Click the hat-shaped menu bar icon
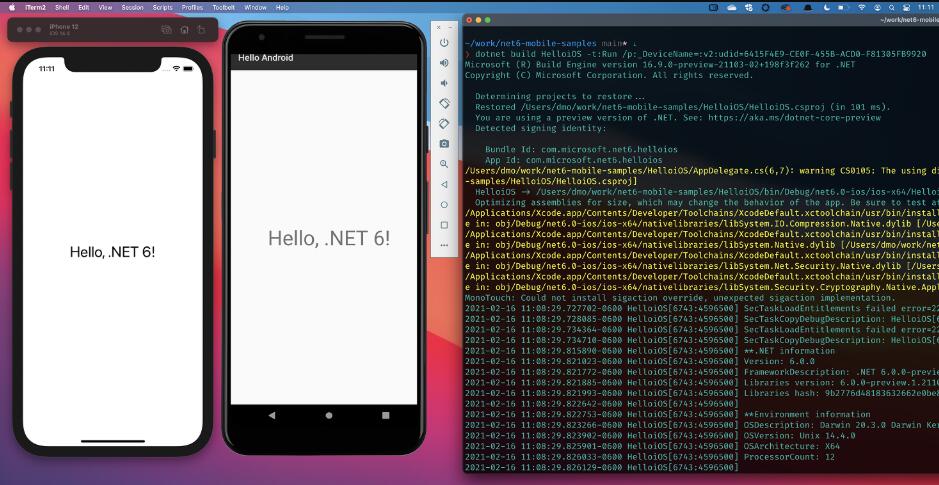This screenshot has height=485, width=939. point(808,7)
